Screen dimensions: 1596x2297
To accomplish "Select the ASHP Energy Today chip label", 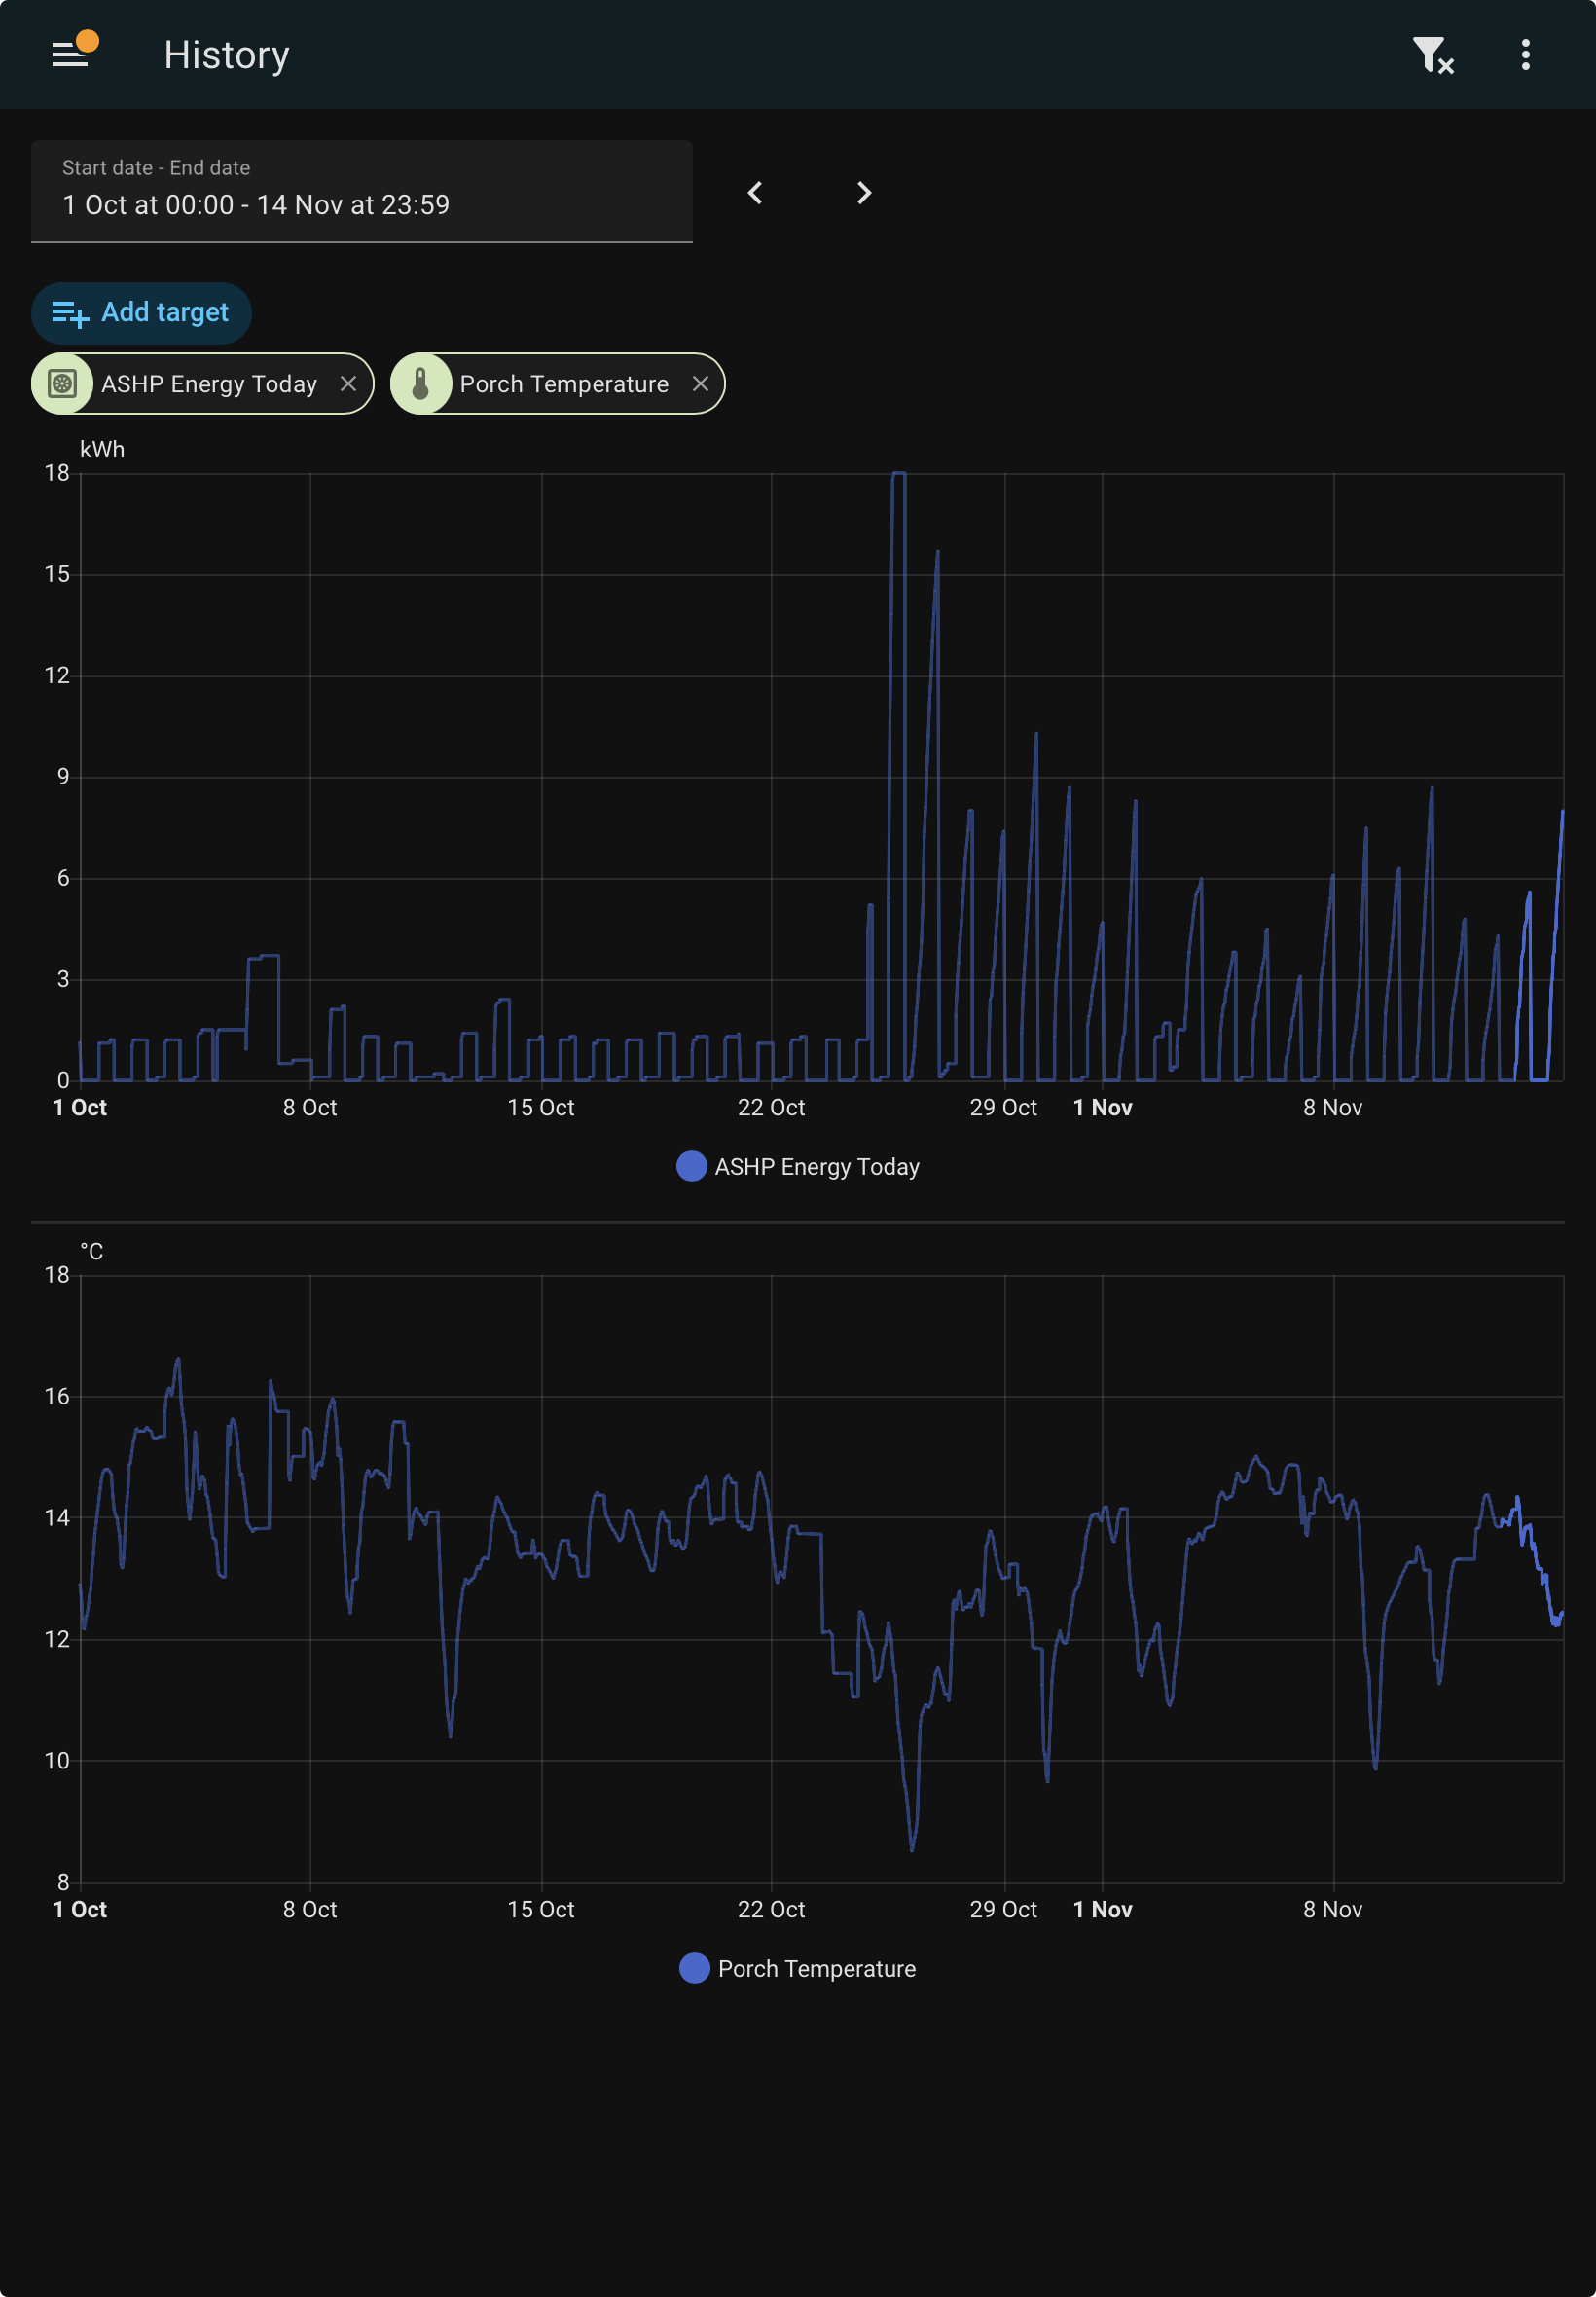I will [209, 385].
